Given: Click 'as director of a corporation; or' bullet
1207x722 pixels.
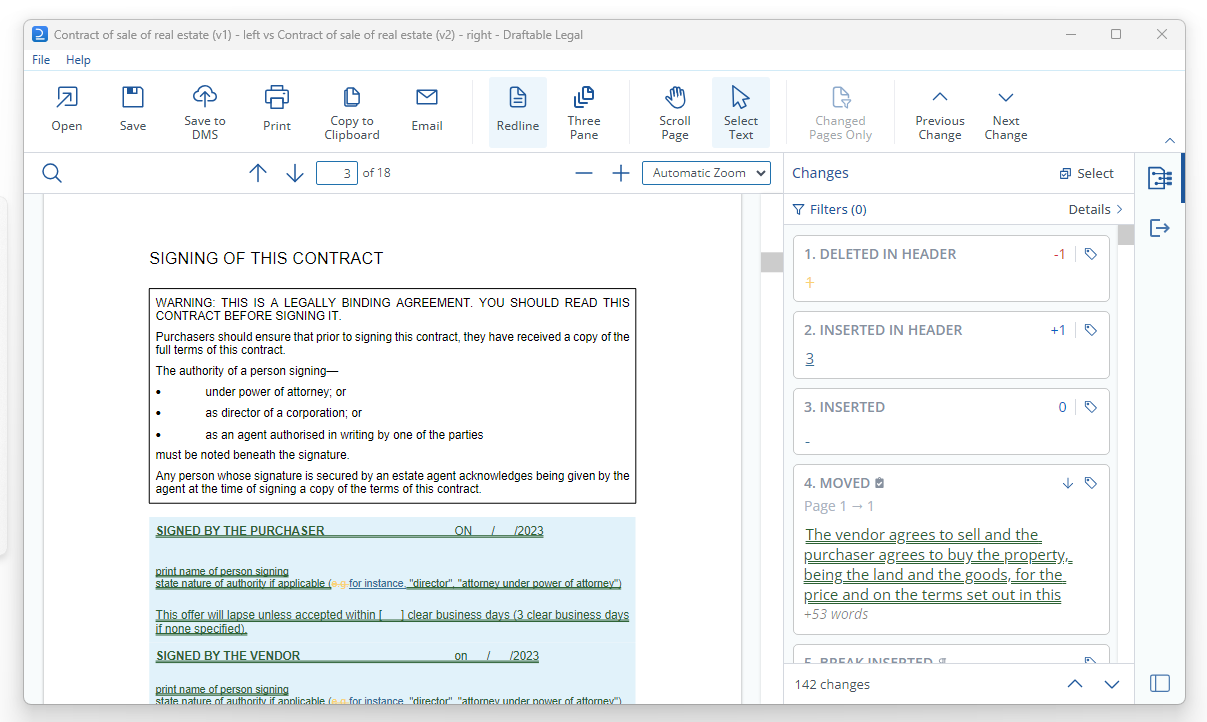Looking at the screenshot, I should pos(284,413).
